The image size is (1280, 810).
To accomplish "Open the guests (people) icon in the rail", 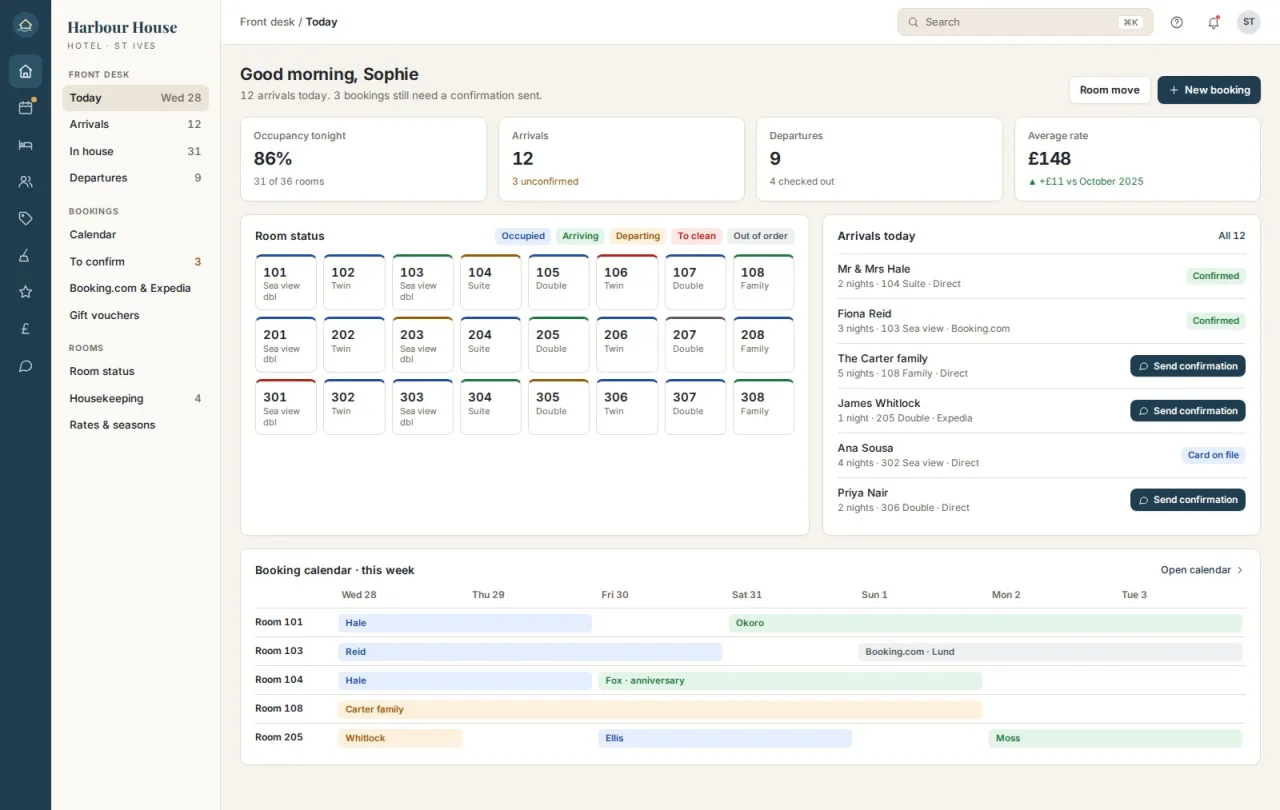I will pyautogui.click(x=25, y=182).
